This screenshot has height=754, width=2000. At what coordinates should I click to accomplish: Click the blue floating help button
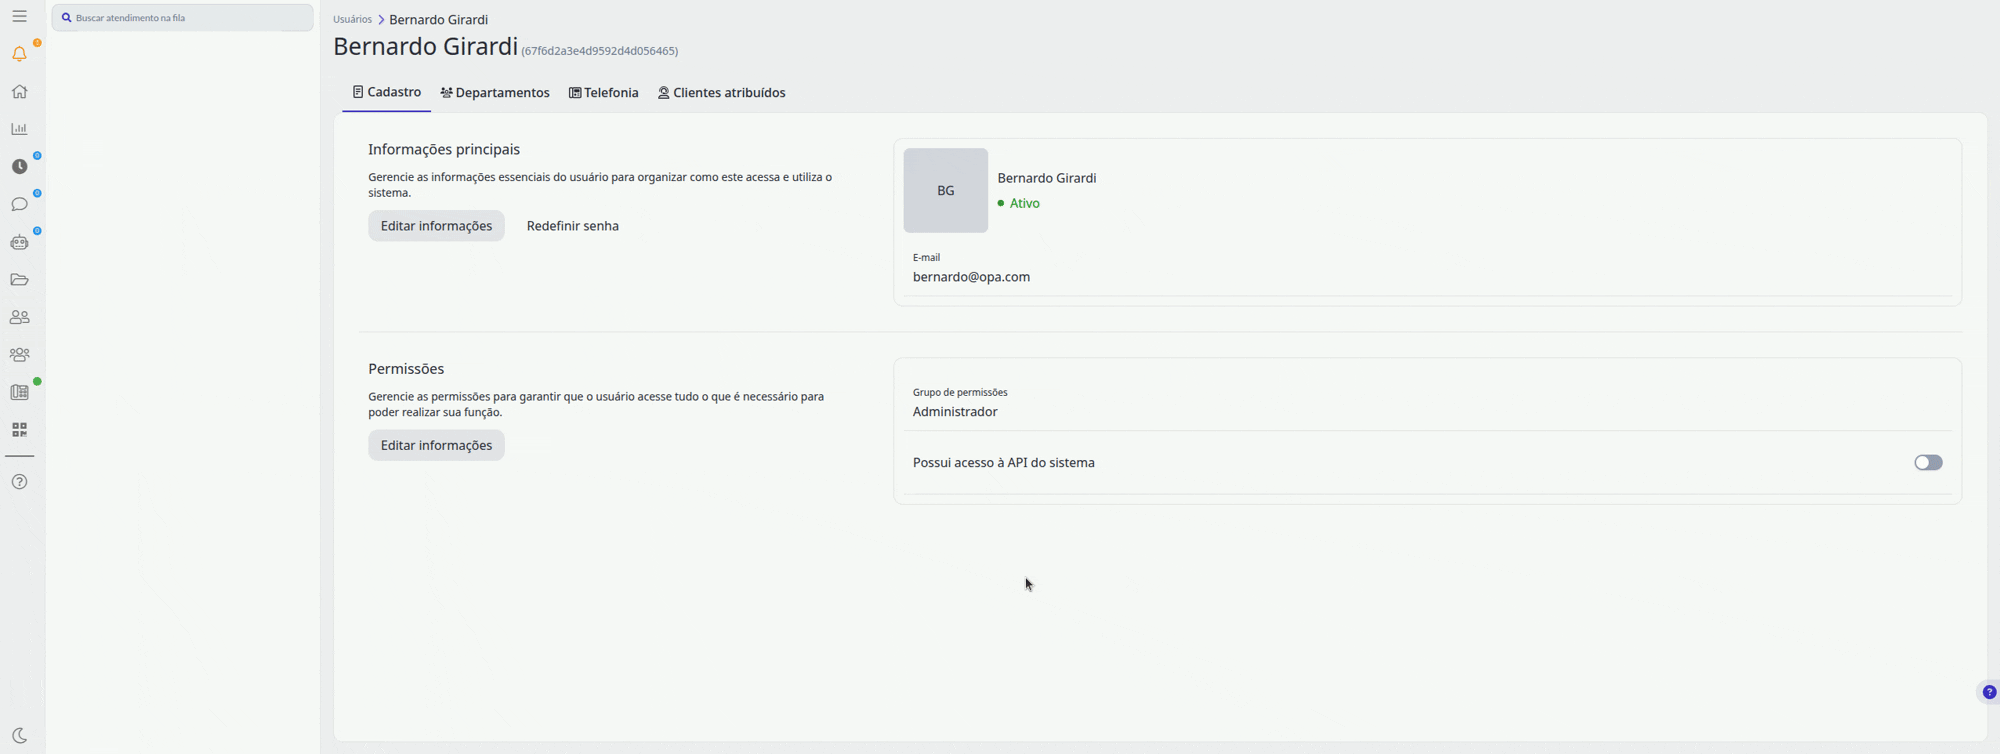tap(1989, 692)
